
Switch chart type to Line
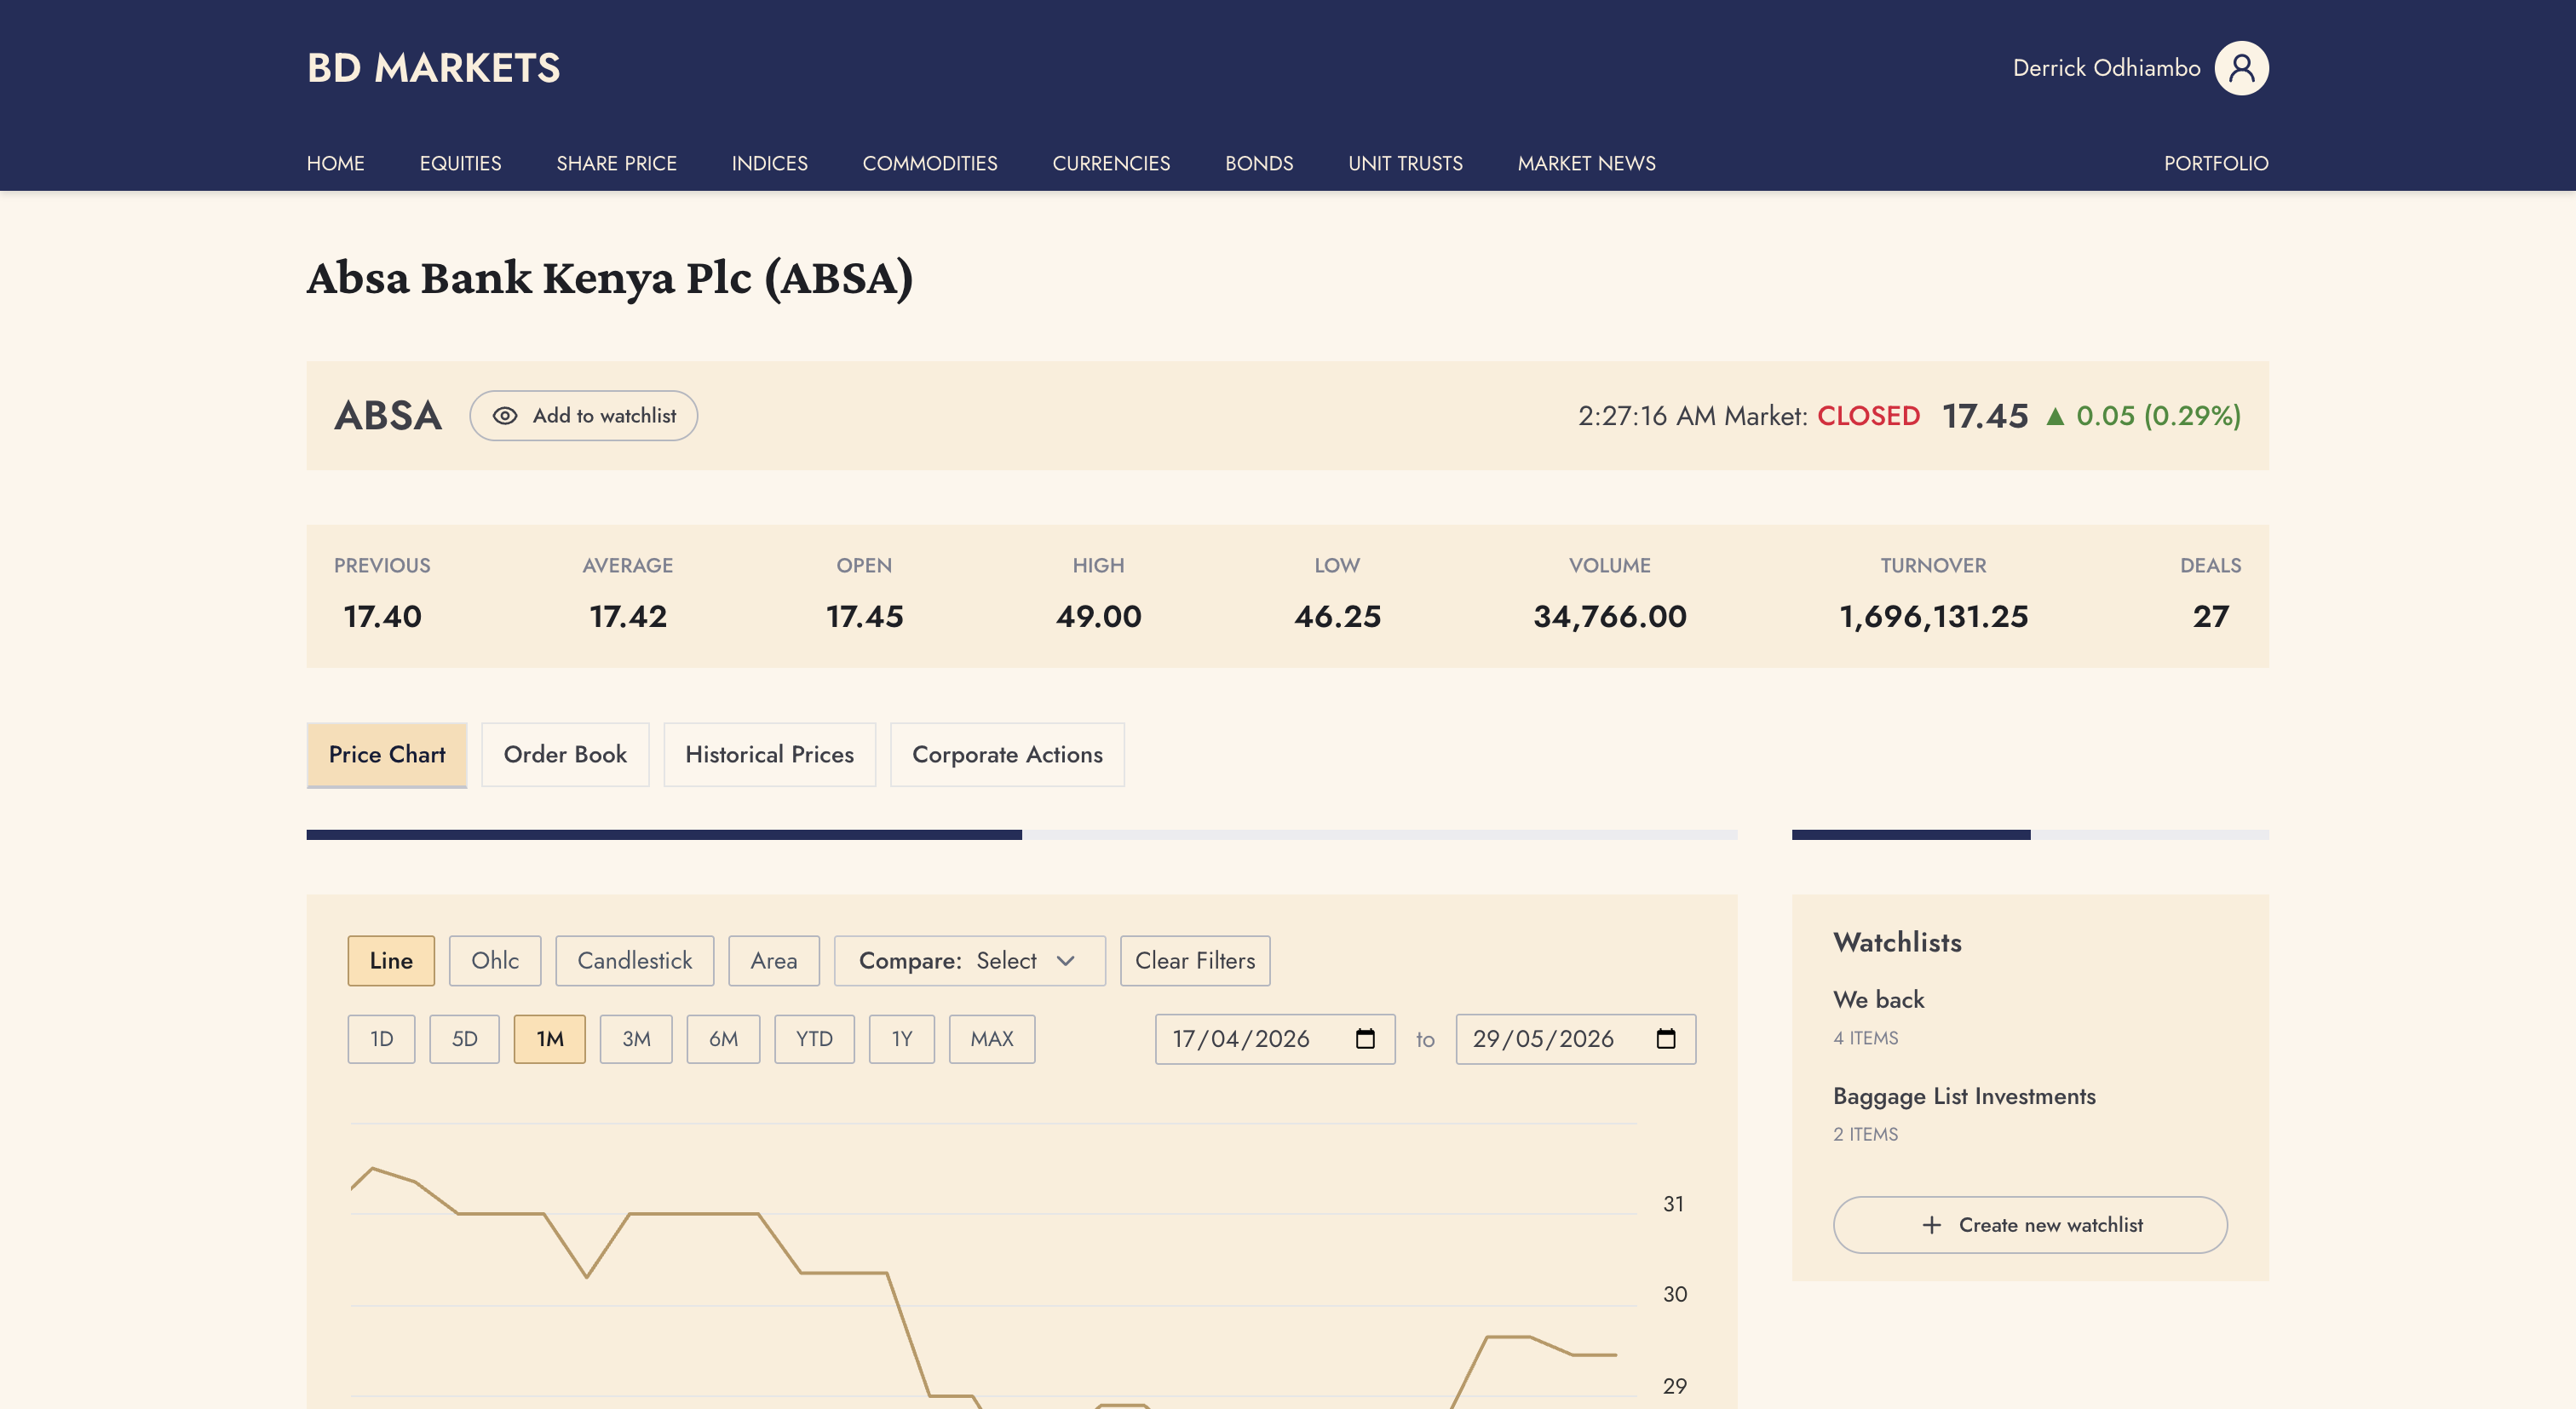pyautogui.click(x=391, y=961)
